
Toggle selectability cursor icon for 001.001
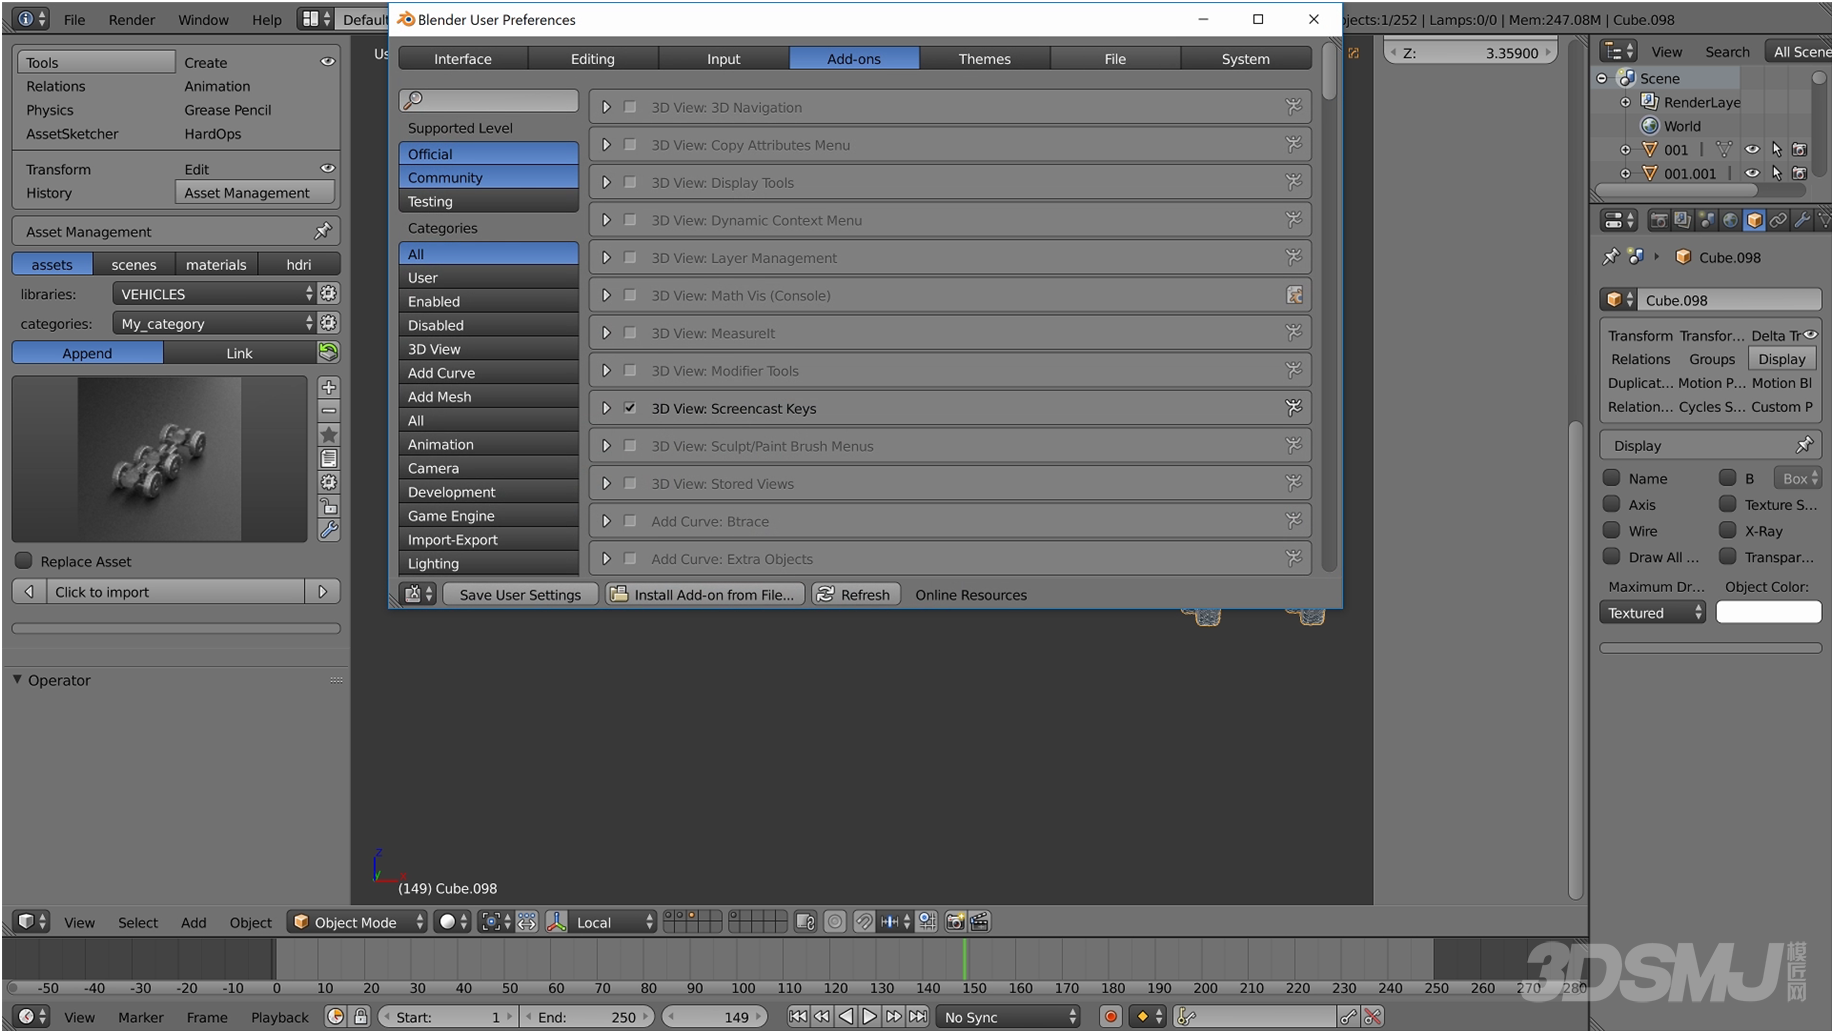coord(1776,173)
